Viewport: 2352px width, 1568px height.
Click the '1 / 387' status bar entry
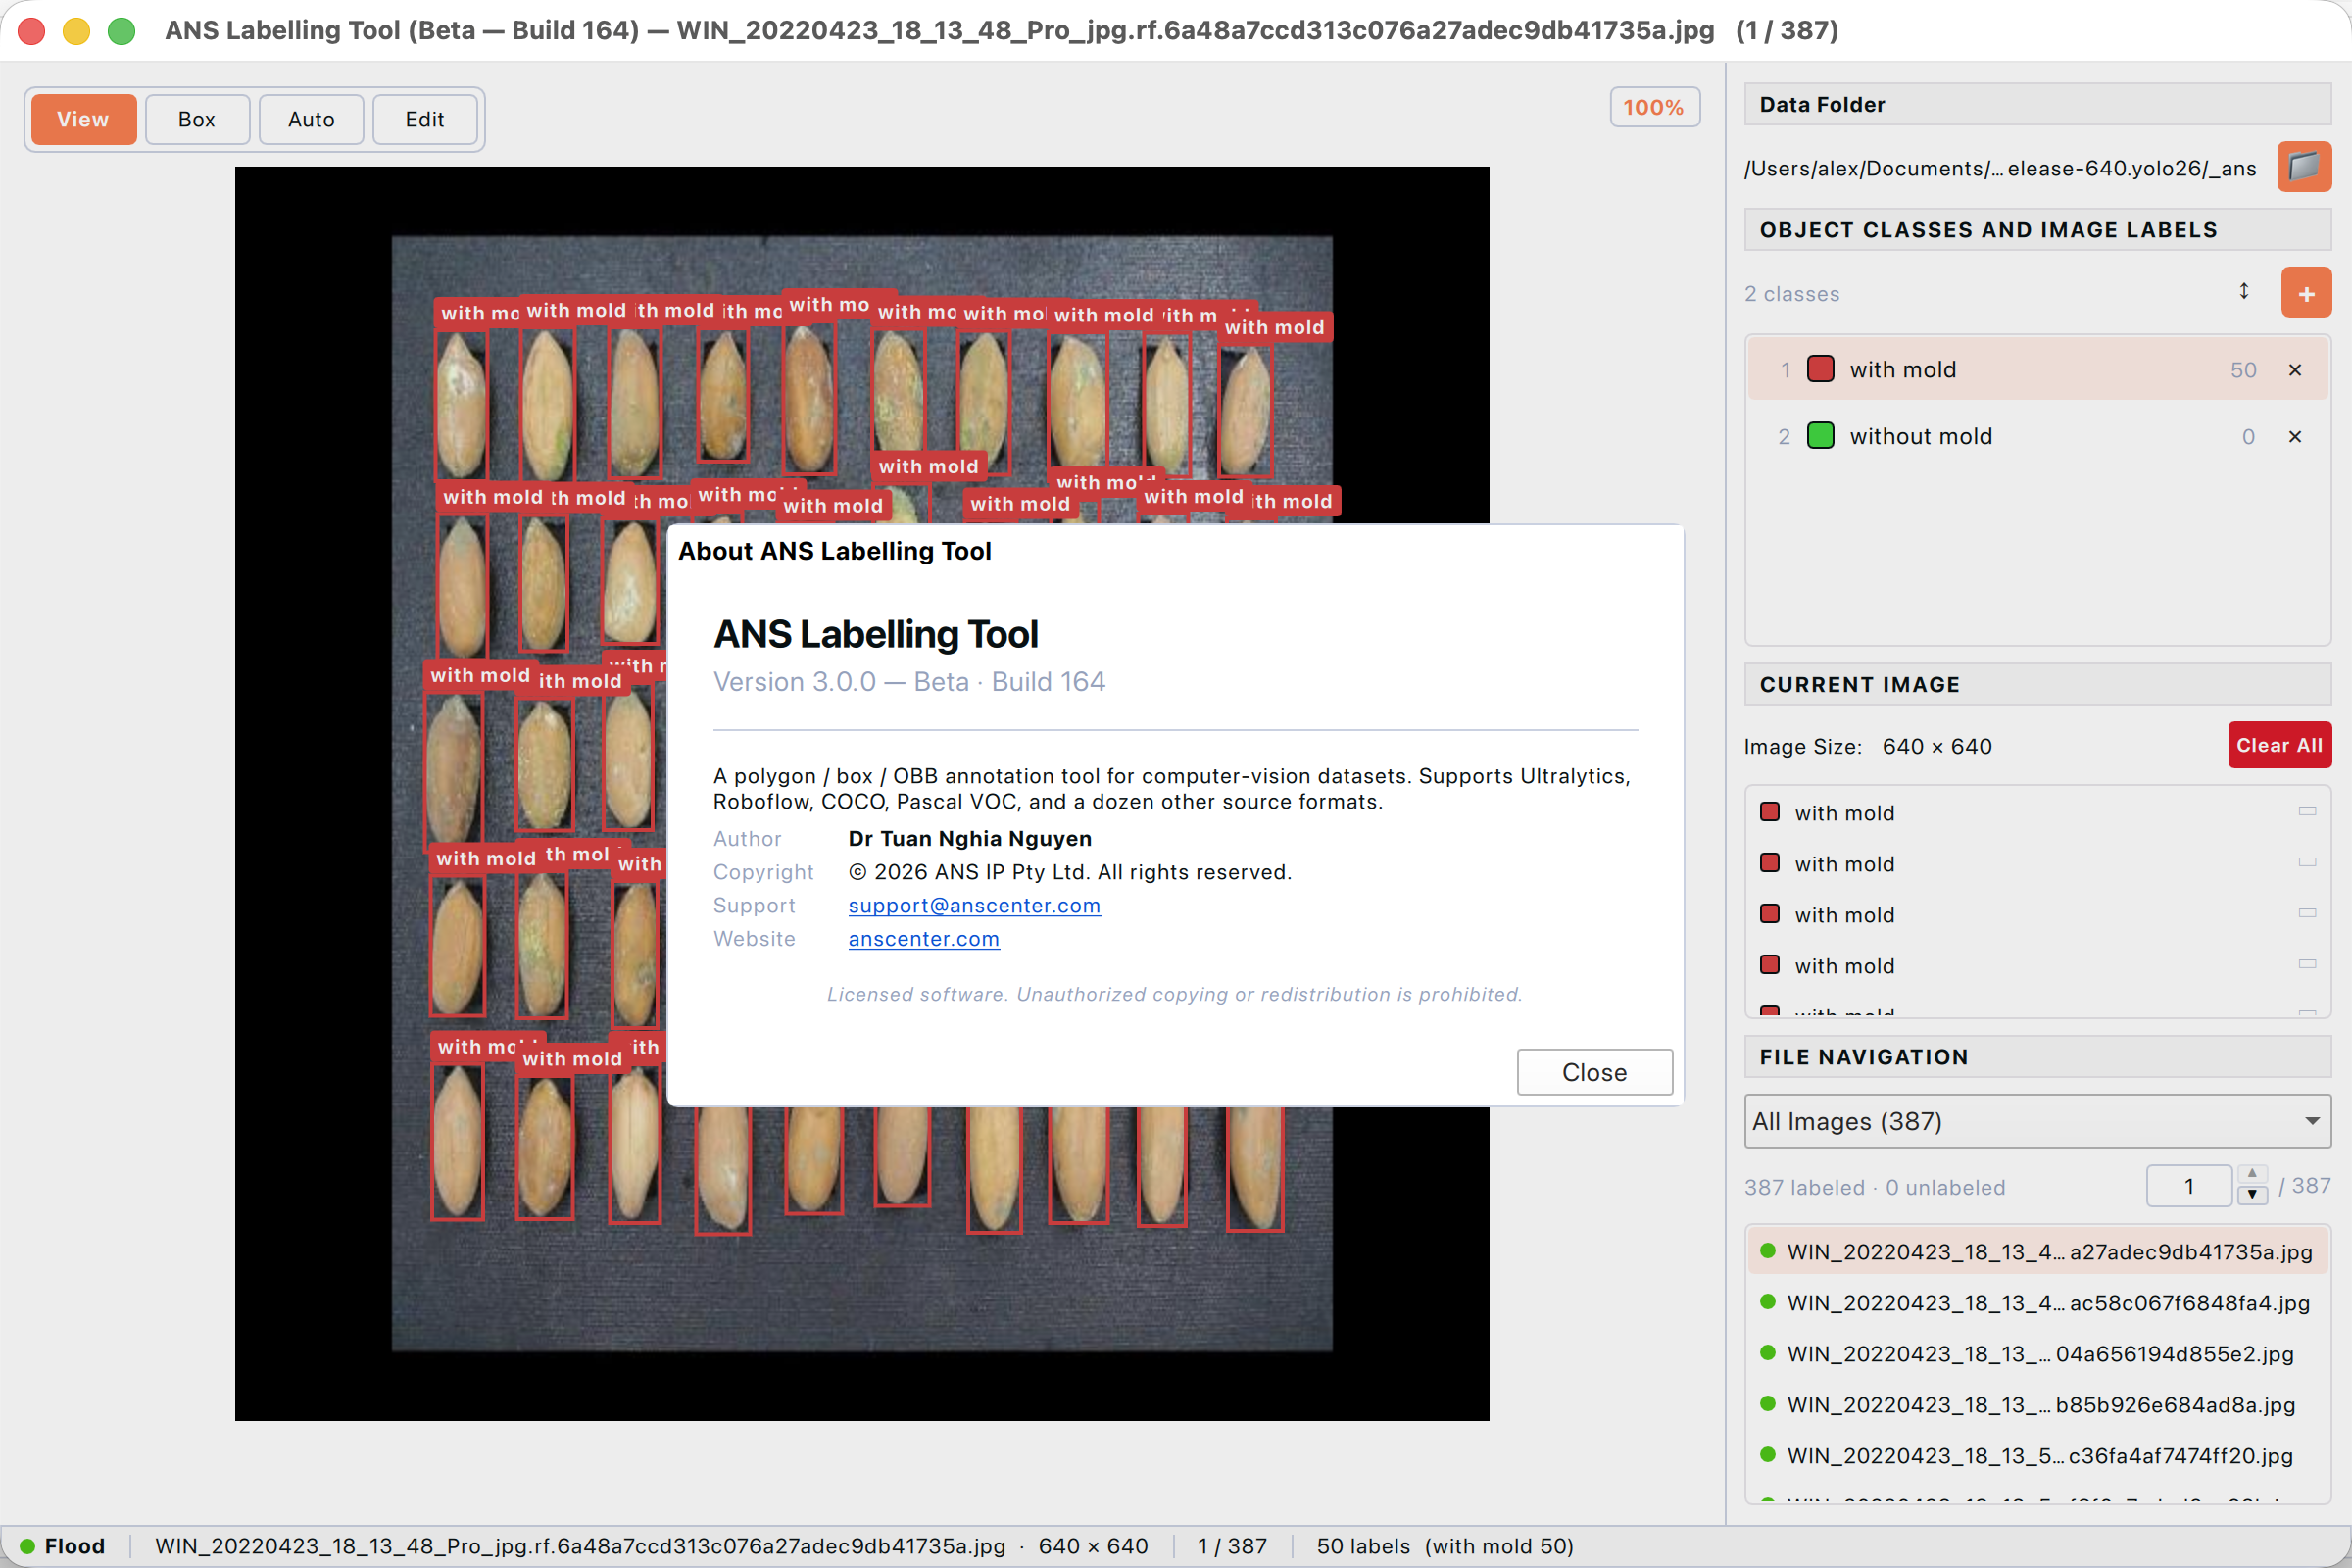point(1232,1546)
